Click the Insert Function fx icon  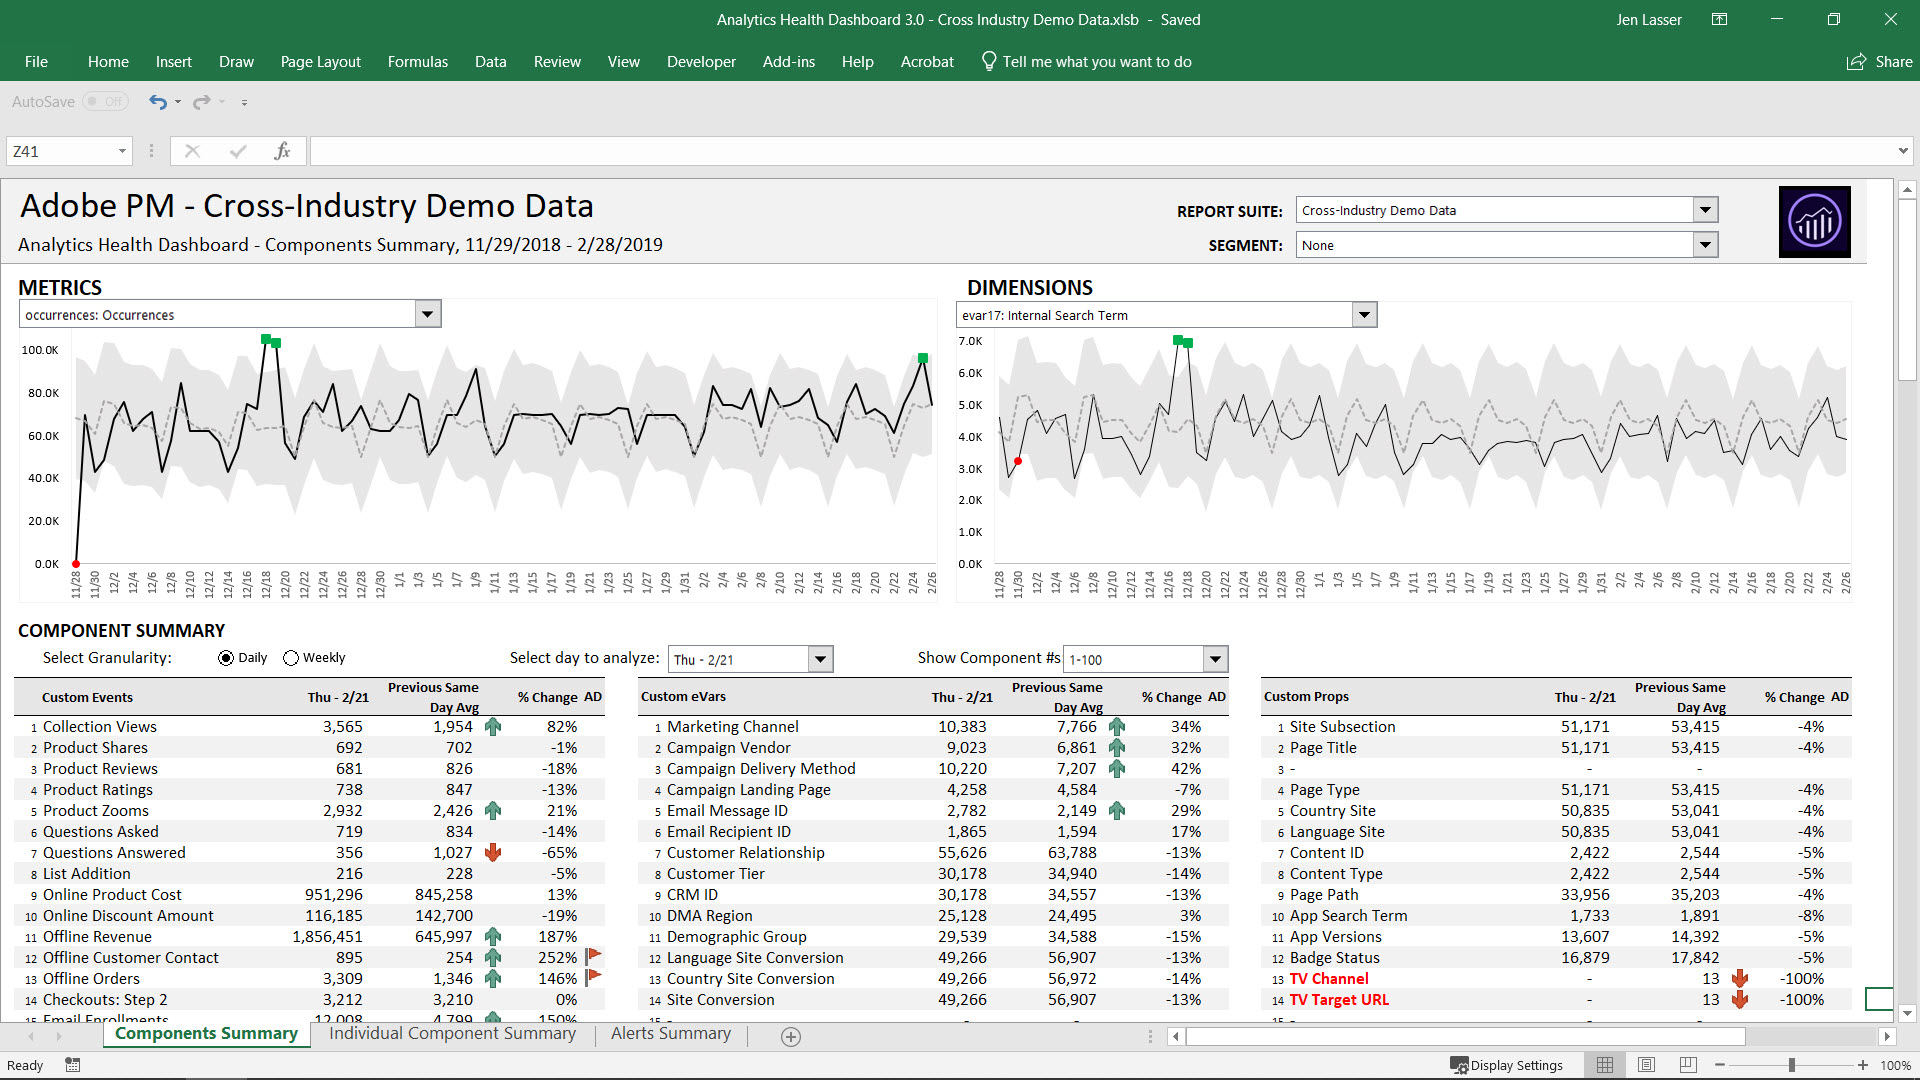click(282, 151)
